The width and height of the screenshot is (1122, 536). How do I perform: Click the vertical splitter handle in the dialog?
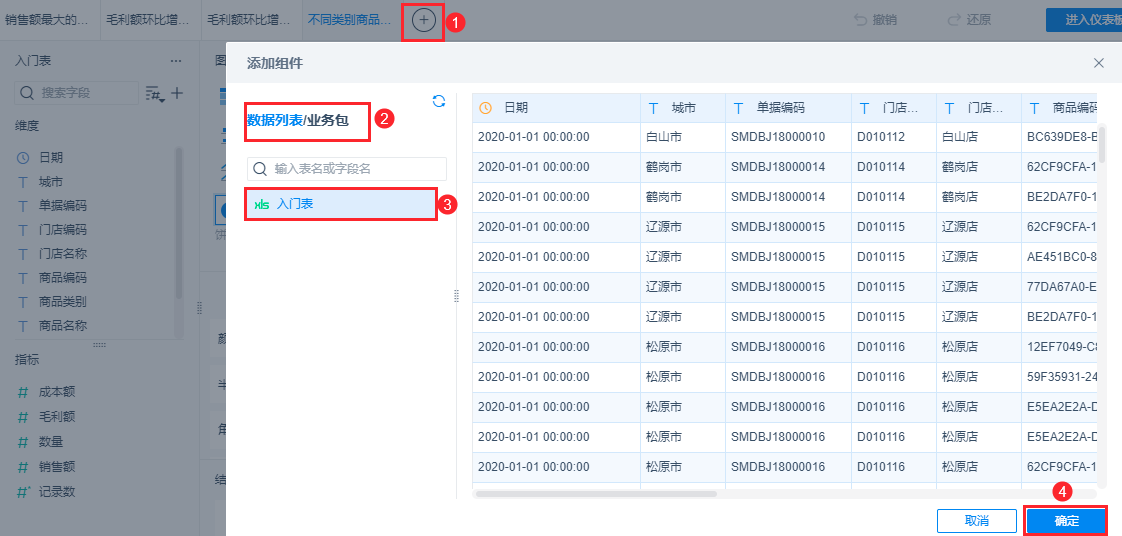[x=457, y=296]
